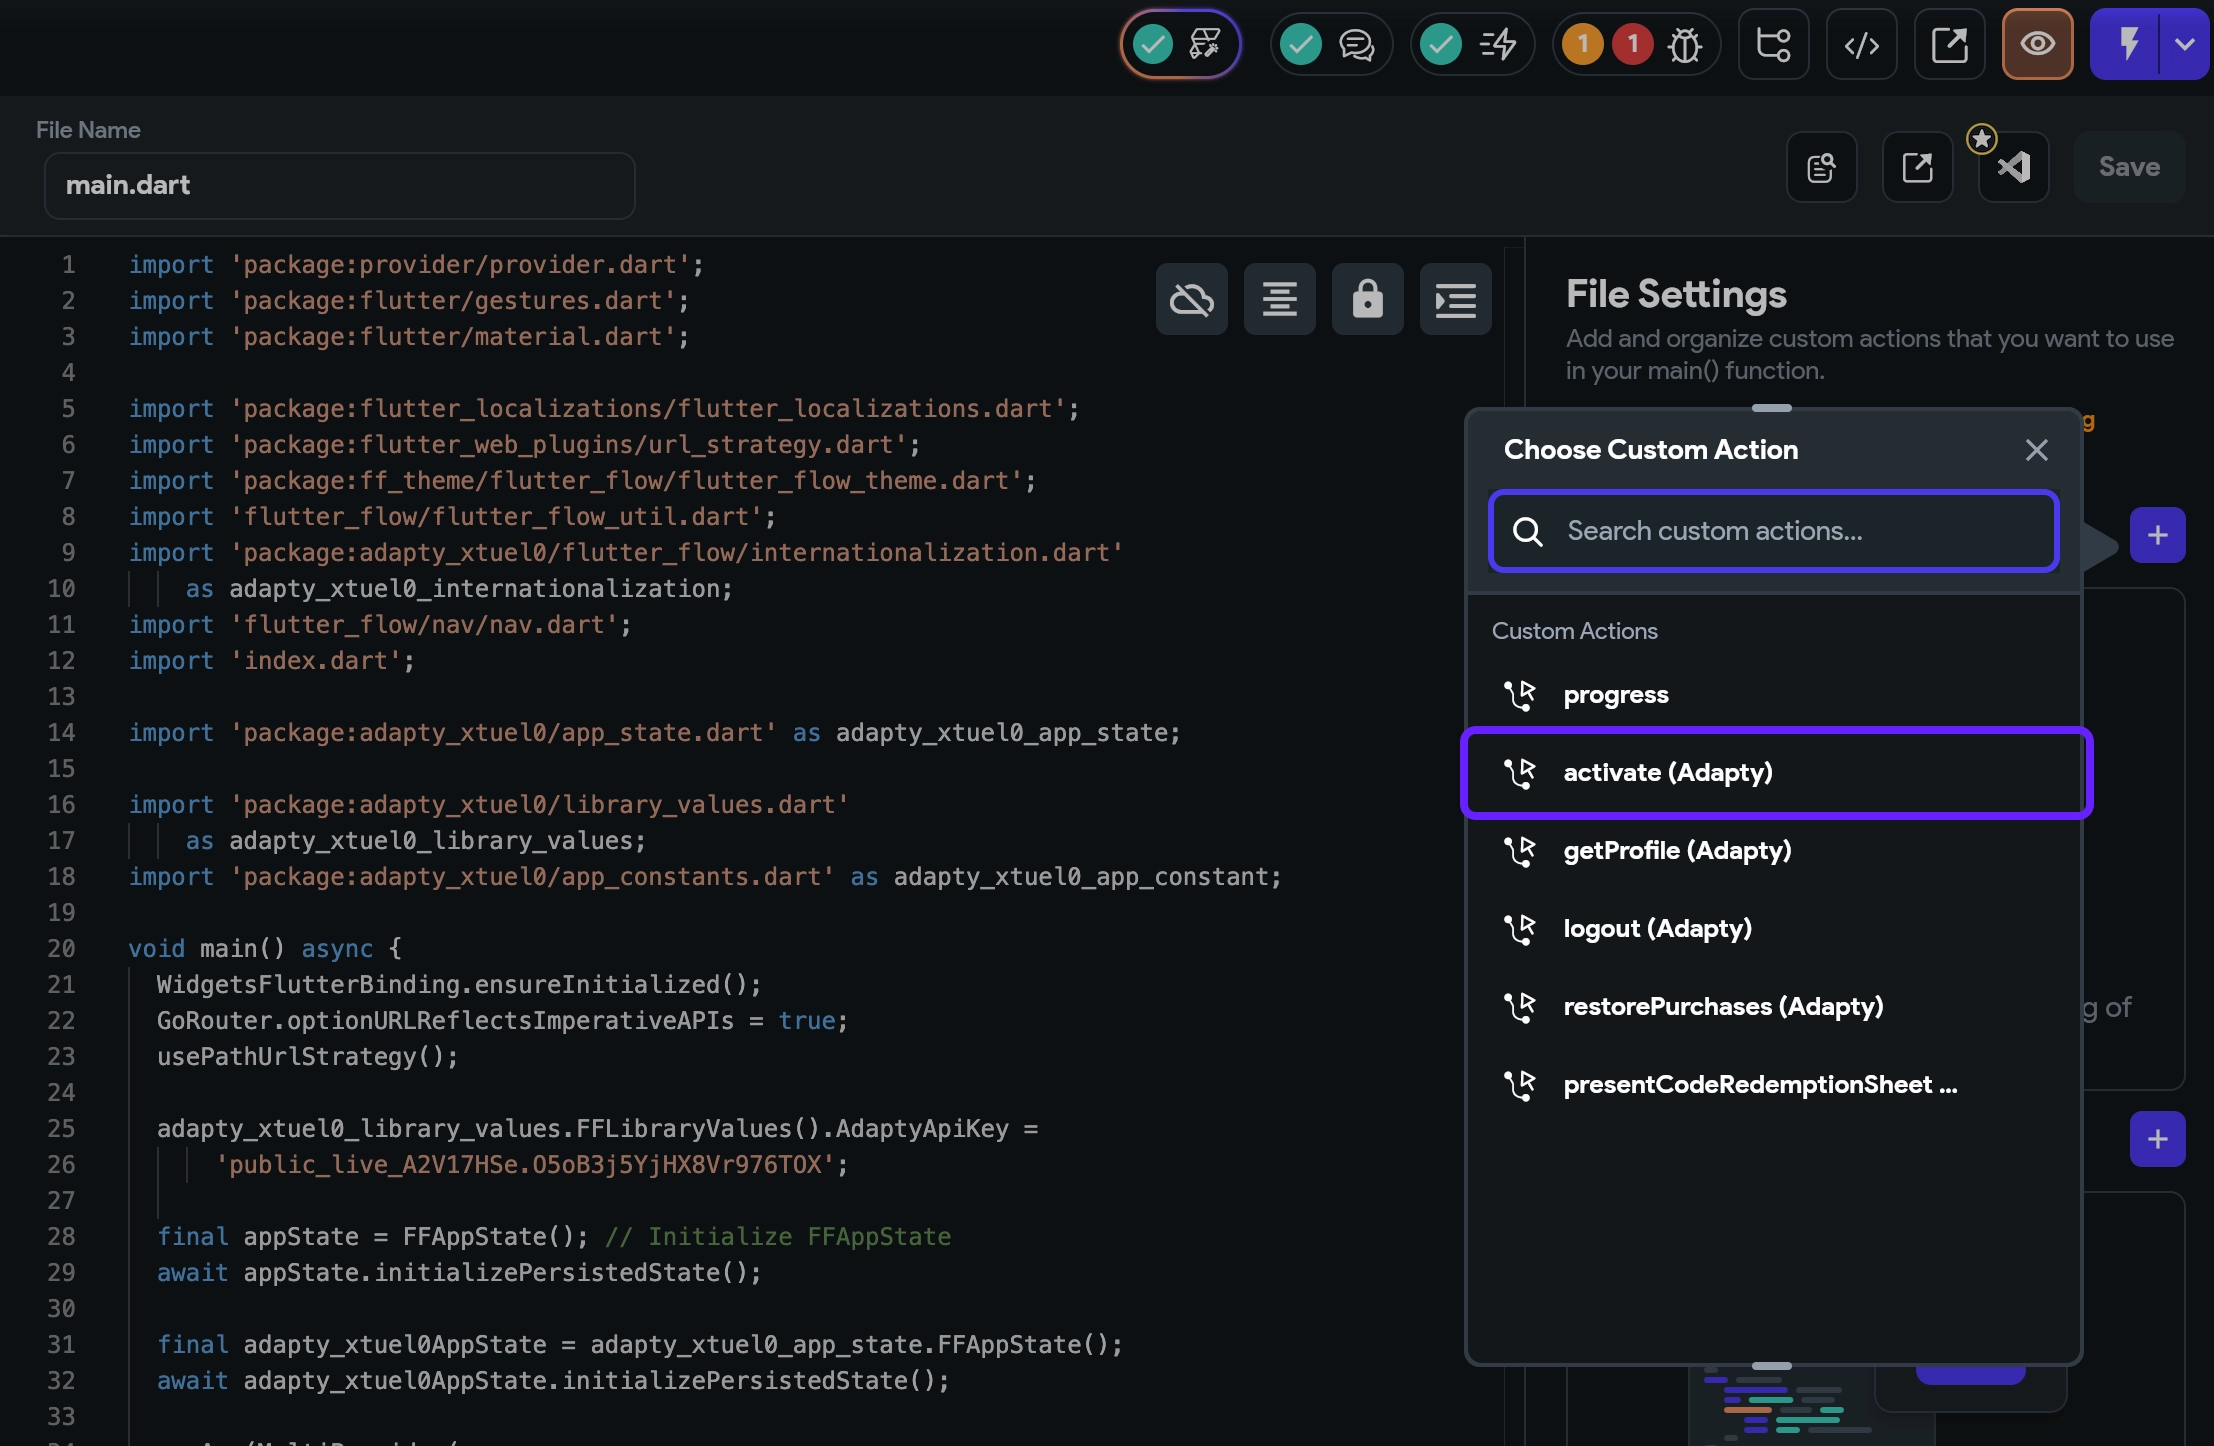Select the restorePurchases (Adapty) custom action
Screen dimensions: 2214x1446
click(x=1723, y=1006)
